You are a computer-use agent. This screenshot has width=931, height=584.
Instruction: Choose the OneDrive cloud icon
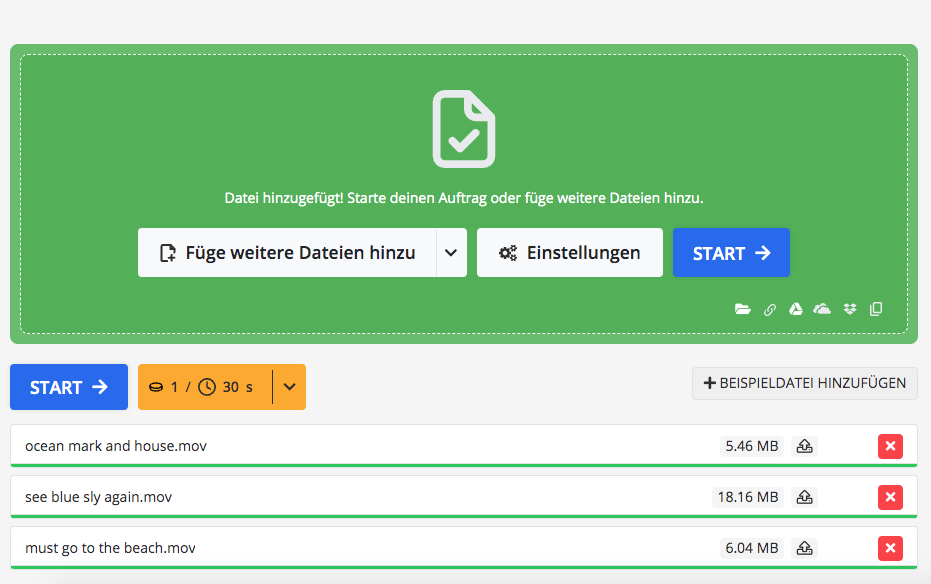[822, 309]
